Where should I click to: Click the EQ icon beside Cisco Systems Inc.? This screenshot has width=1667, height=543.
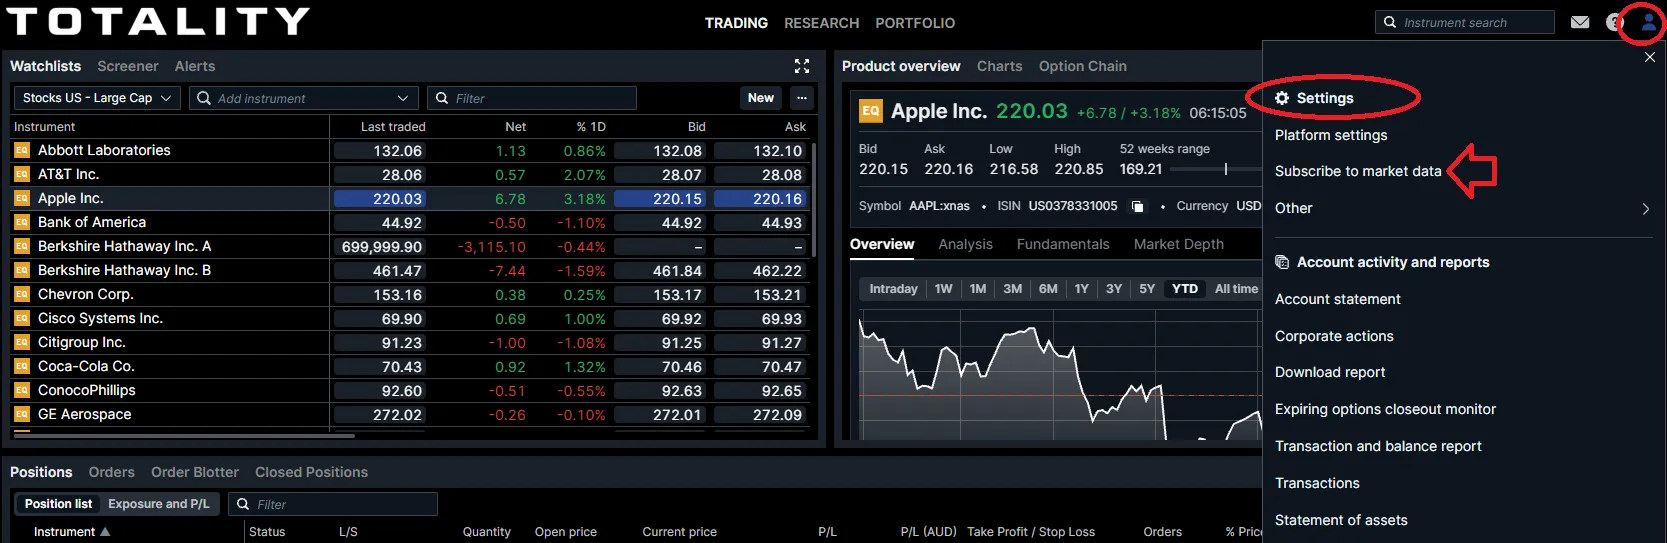point(22,318)
